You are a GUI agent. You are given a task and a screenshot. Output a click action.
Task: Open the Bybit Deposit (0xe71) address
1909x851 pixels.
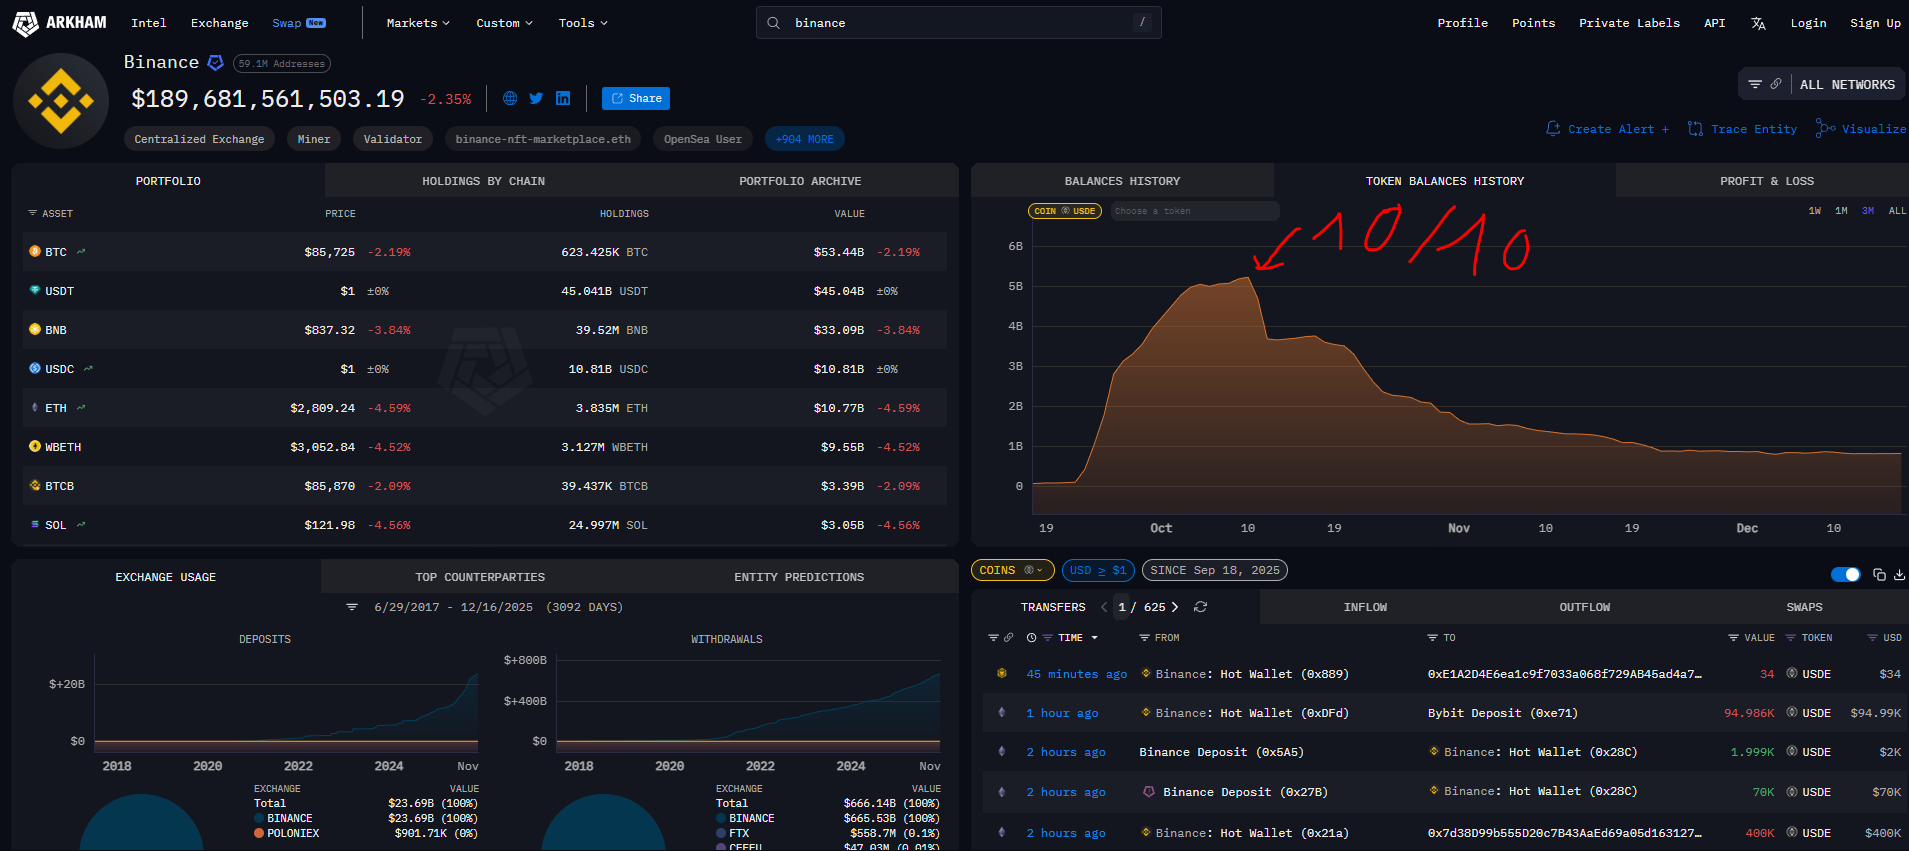coord(1502,713)
